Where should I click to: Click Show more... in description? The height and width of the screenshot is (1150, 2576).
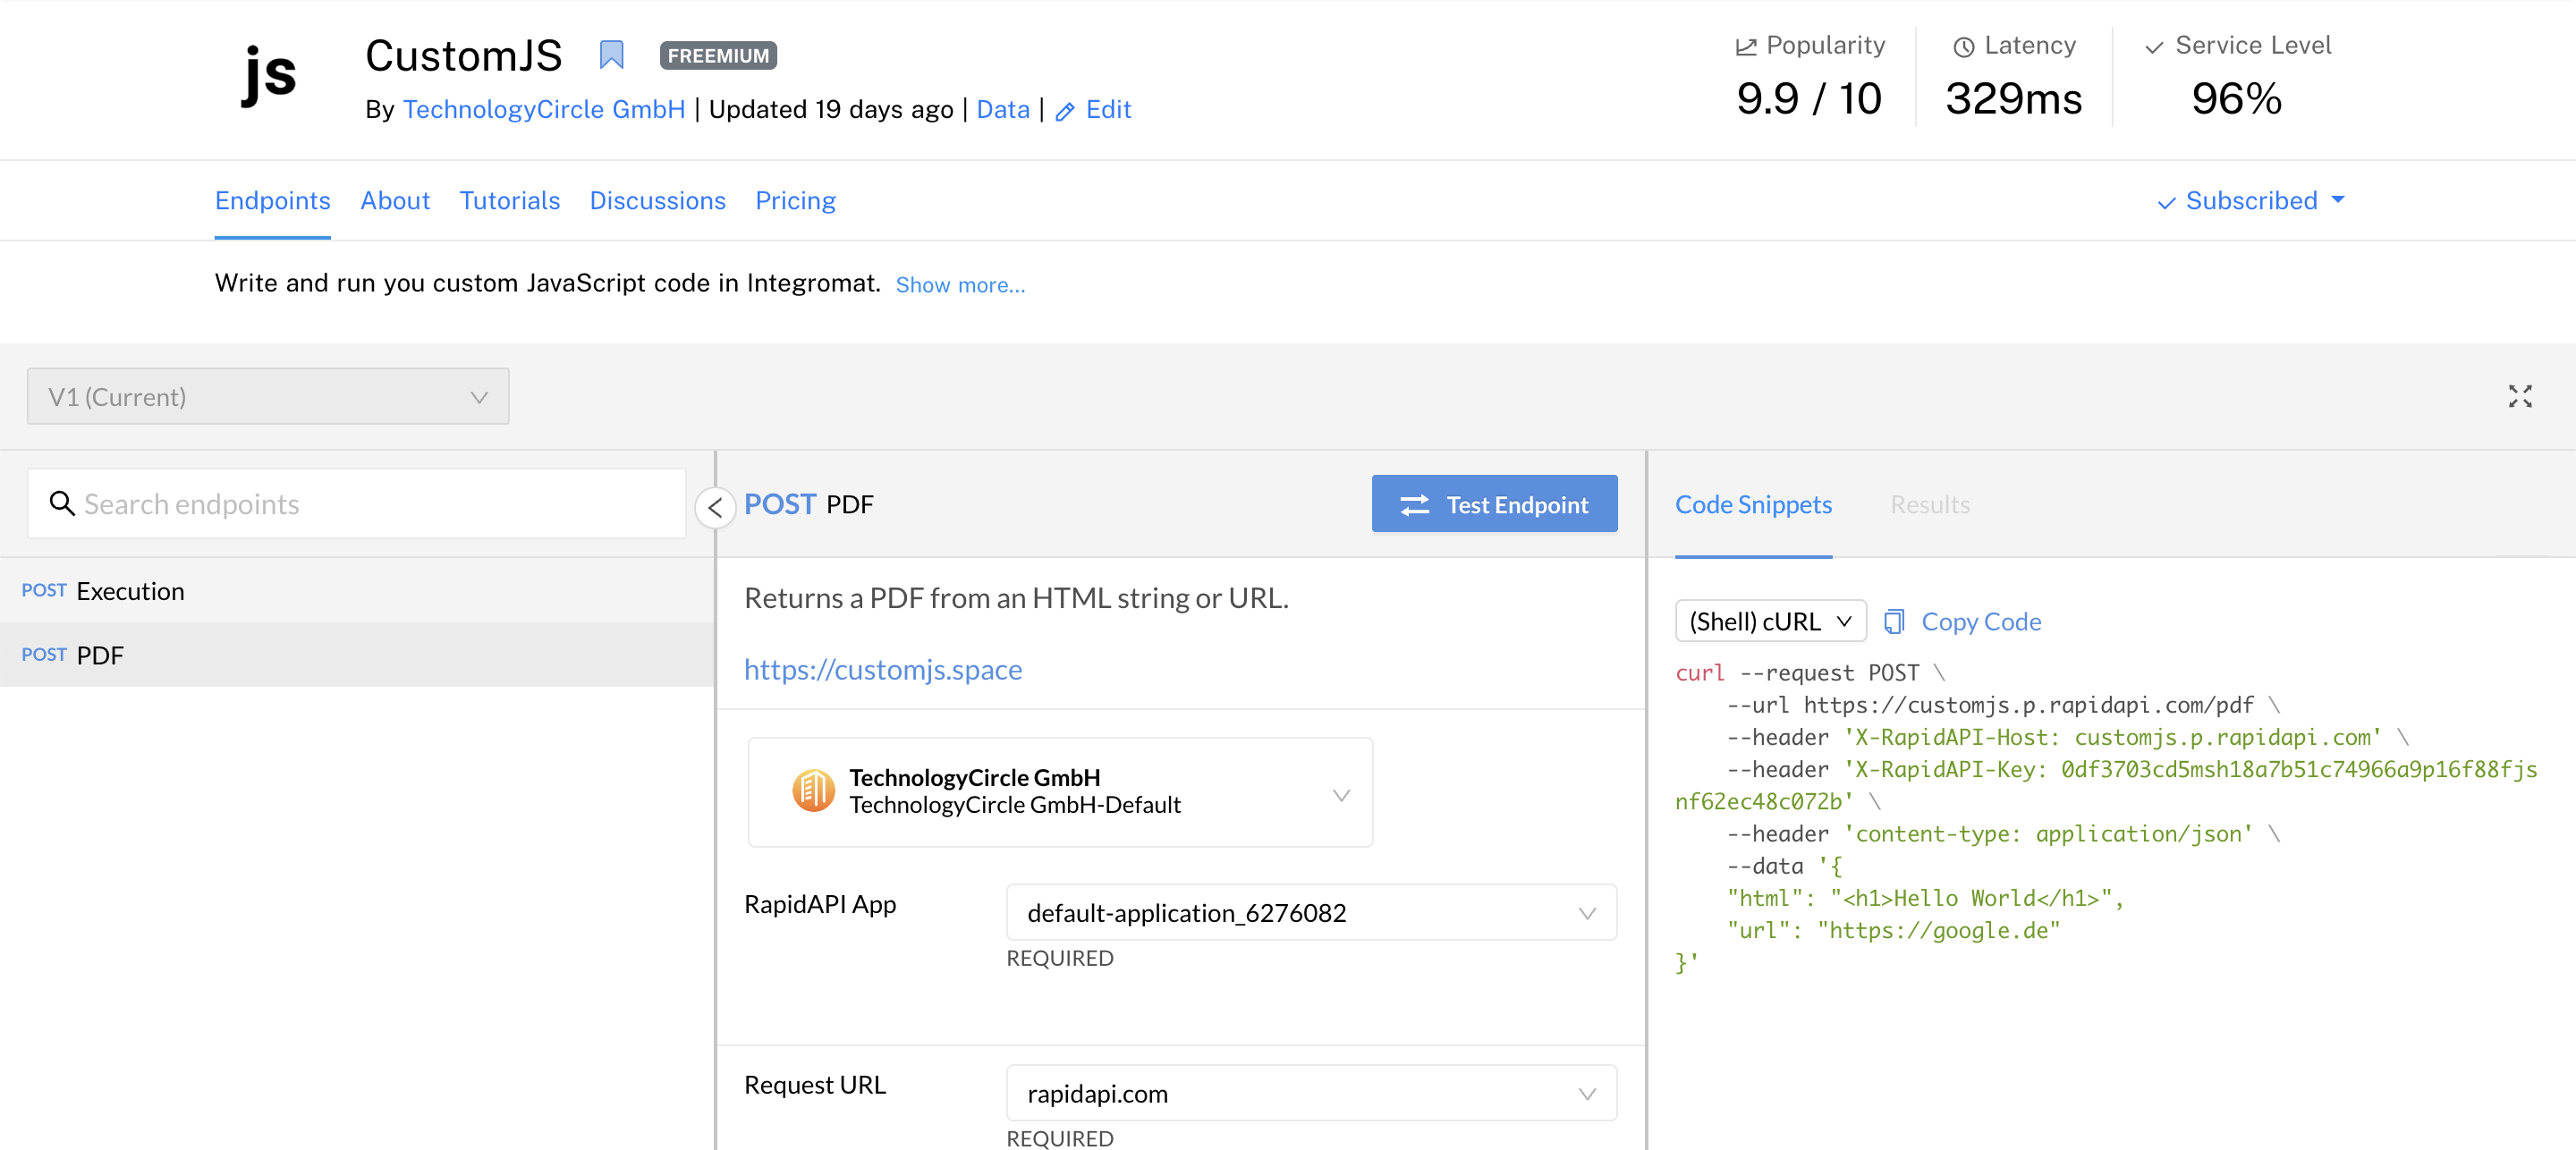(x=960, y=286)
